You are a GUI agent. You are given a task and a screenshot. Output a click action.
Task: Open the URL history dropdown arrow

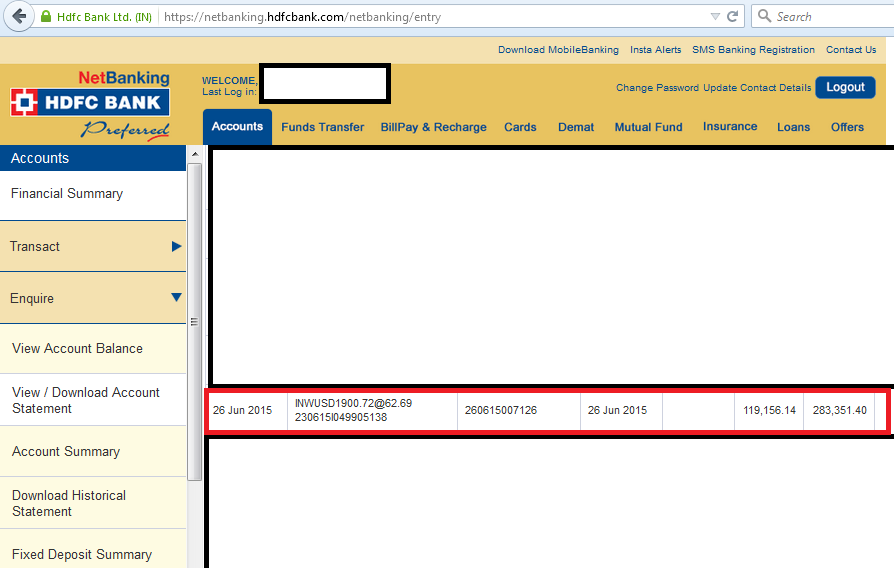pos(715,17)
